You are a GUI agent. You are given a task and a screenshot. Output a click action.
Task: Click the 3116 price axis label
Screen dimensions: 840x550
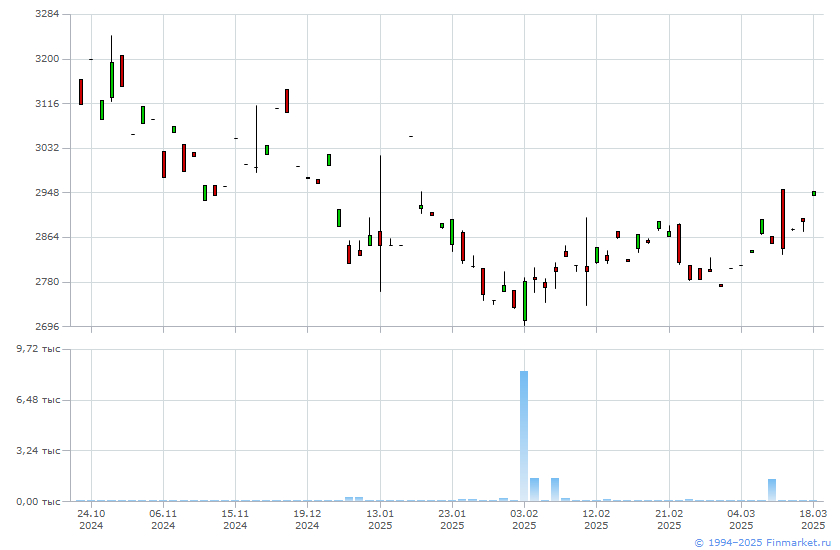click(47, 103)
